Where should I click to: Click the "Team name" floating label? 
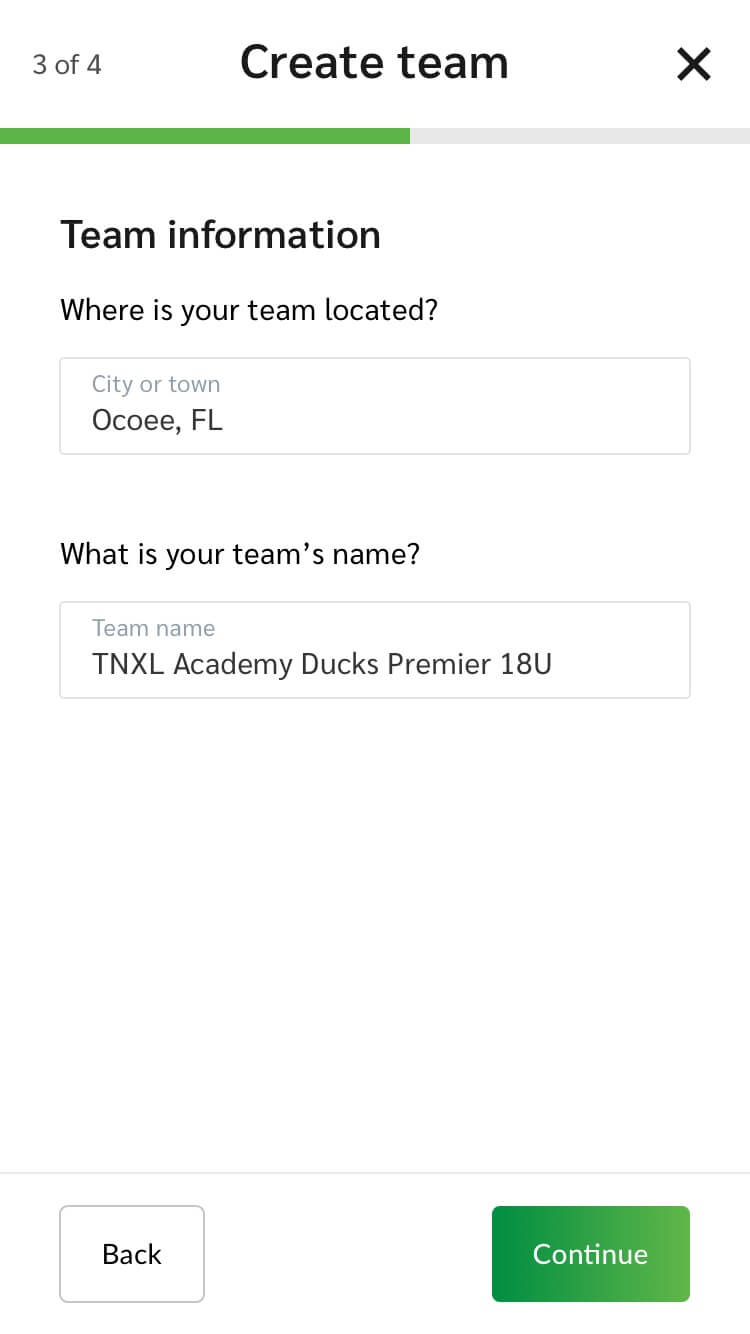[153, 628]
